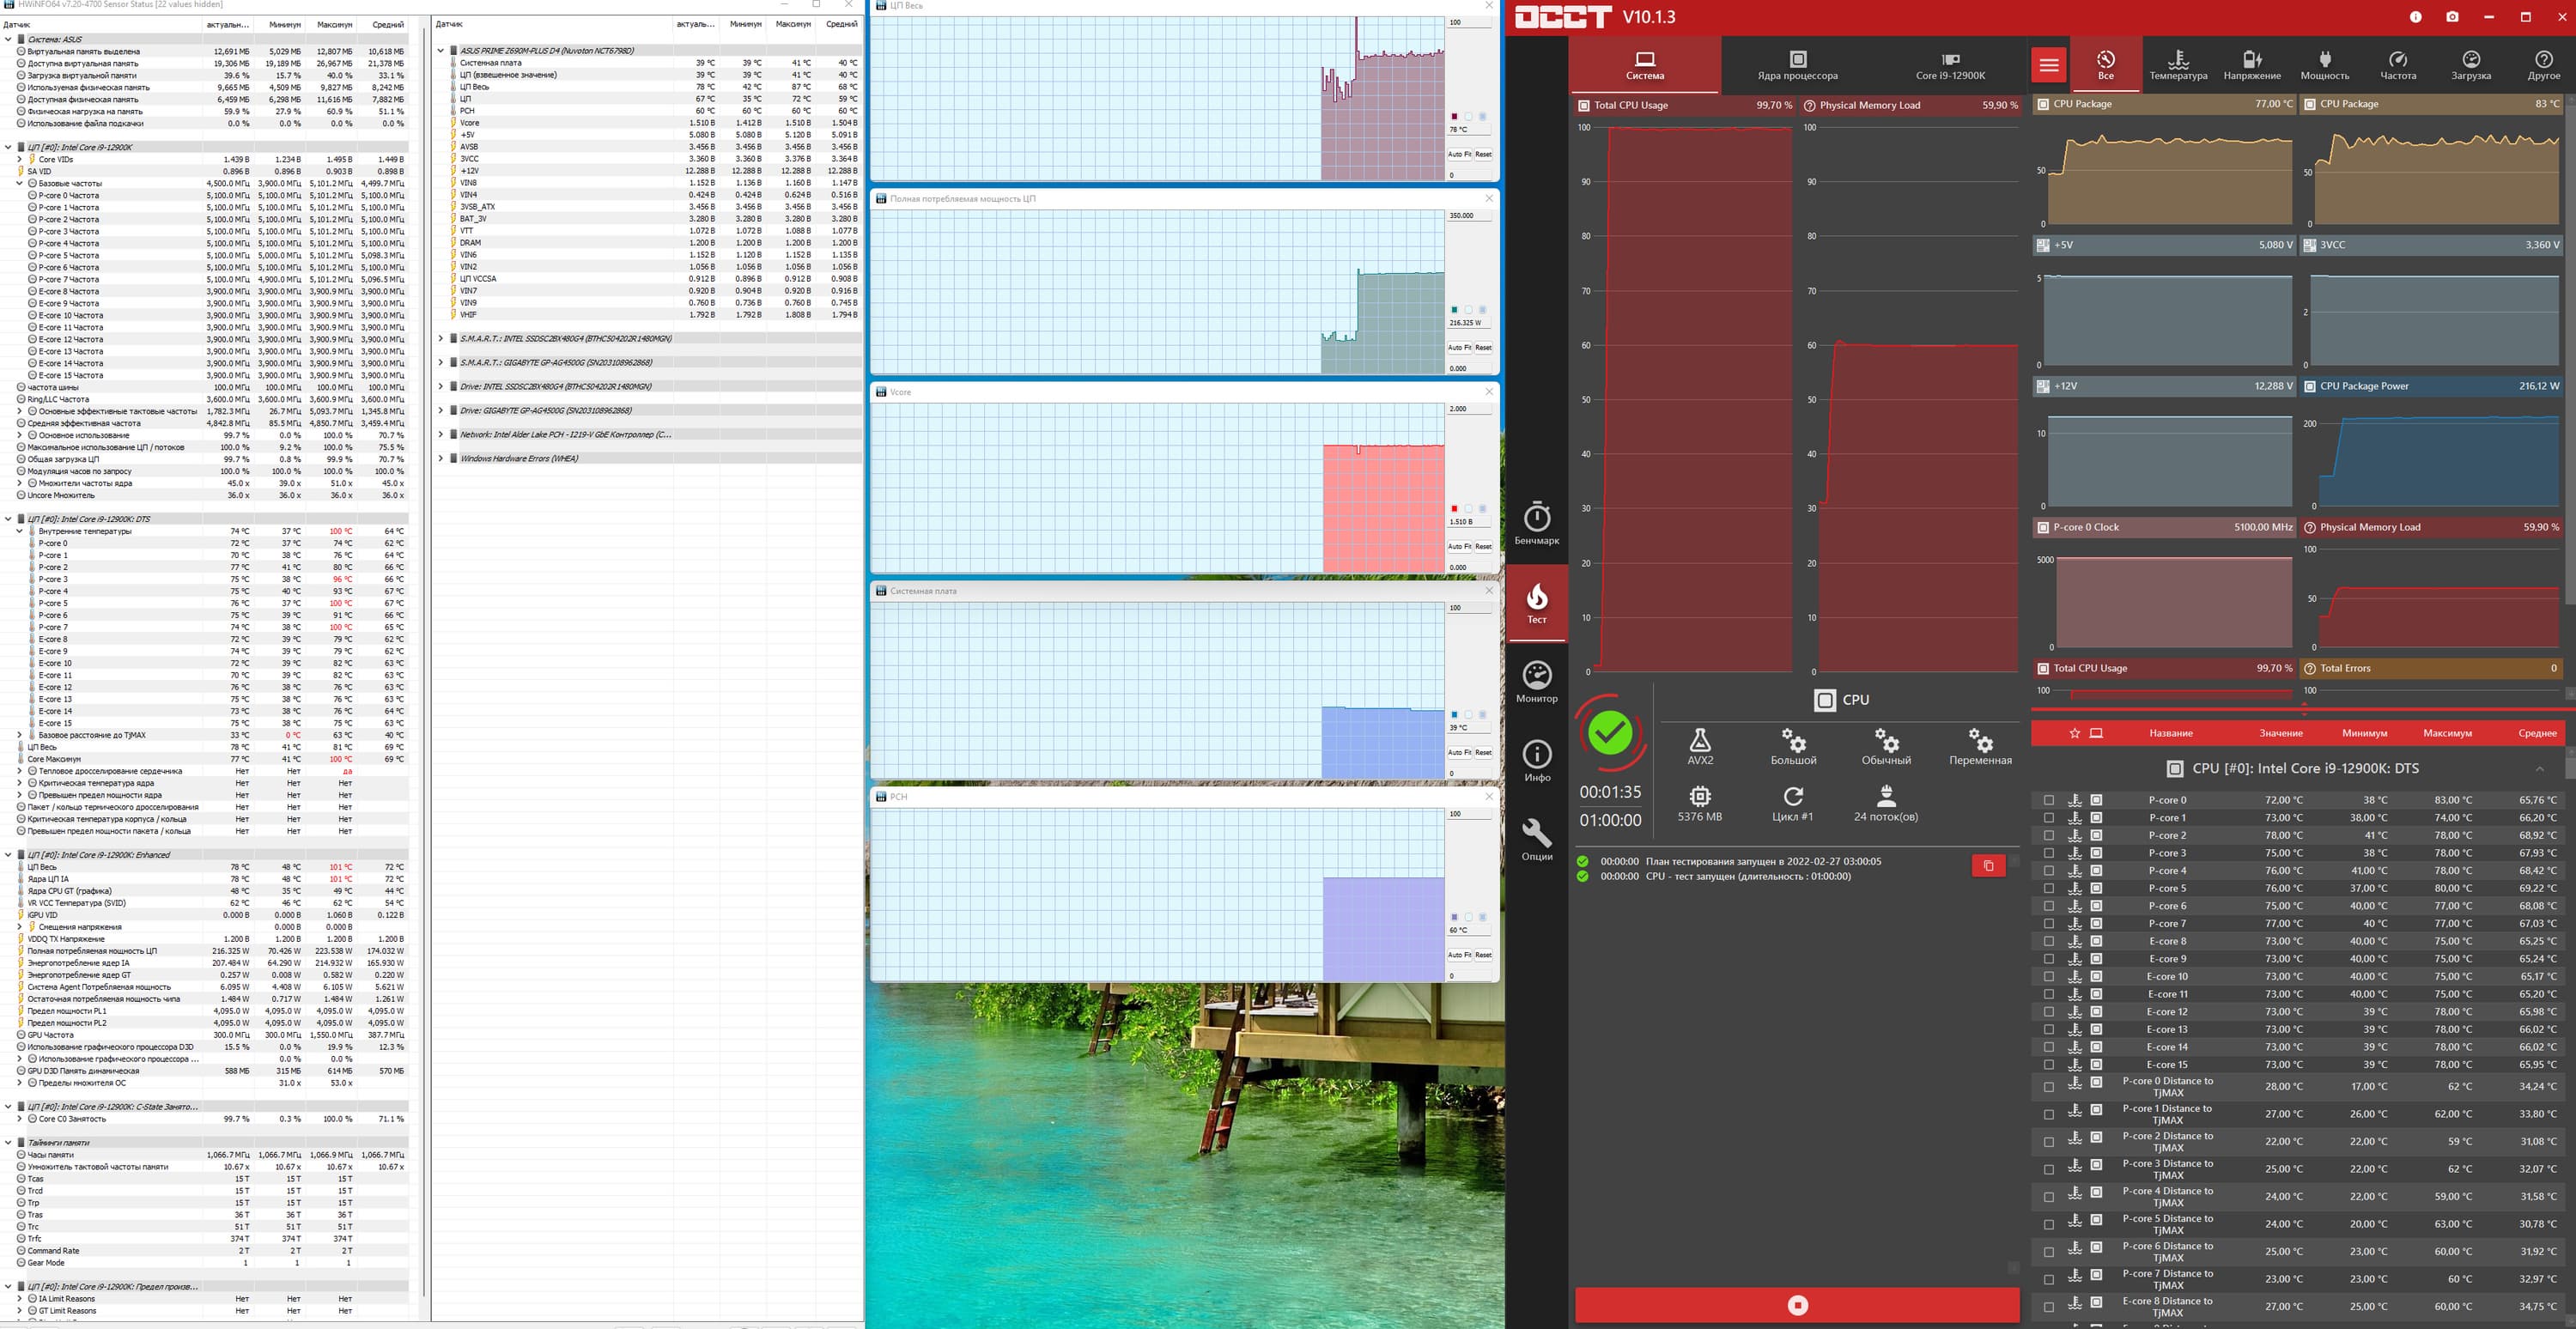Open the red hamburger menu button
The height and width of the screenshot is (1329, 2576).
click(x=2049, y=66)
